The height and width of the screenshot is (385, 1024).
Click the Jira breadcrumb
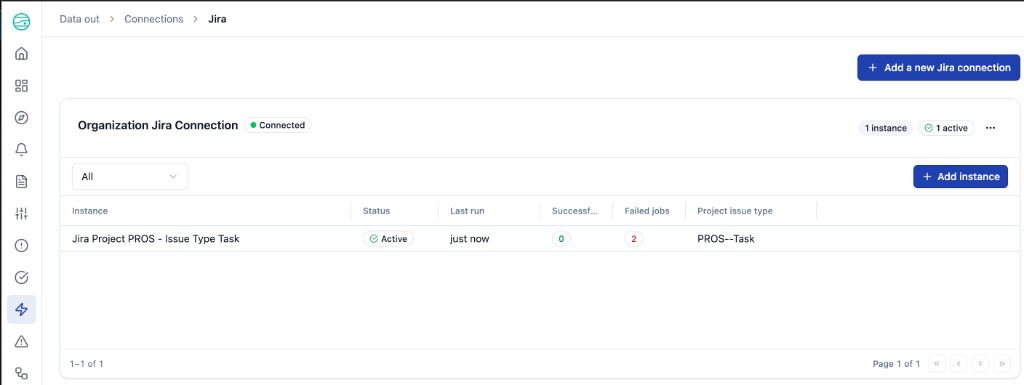(217, 19)
